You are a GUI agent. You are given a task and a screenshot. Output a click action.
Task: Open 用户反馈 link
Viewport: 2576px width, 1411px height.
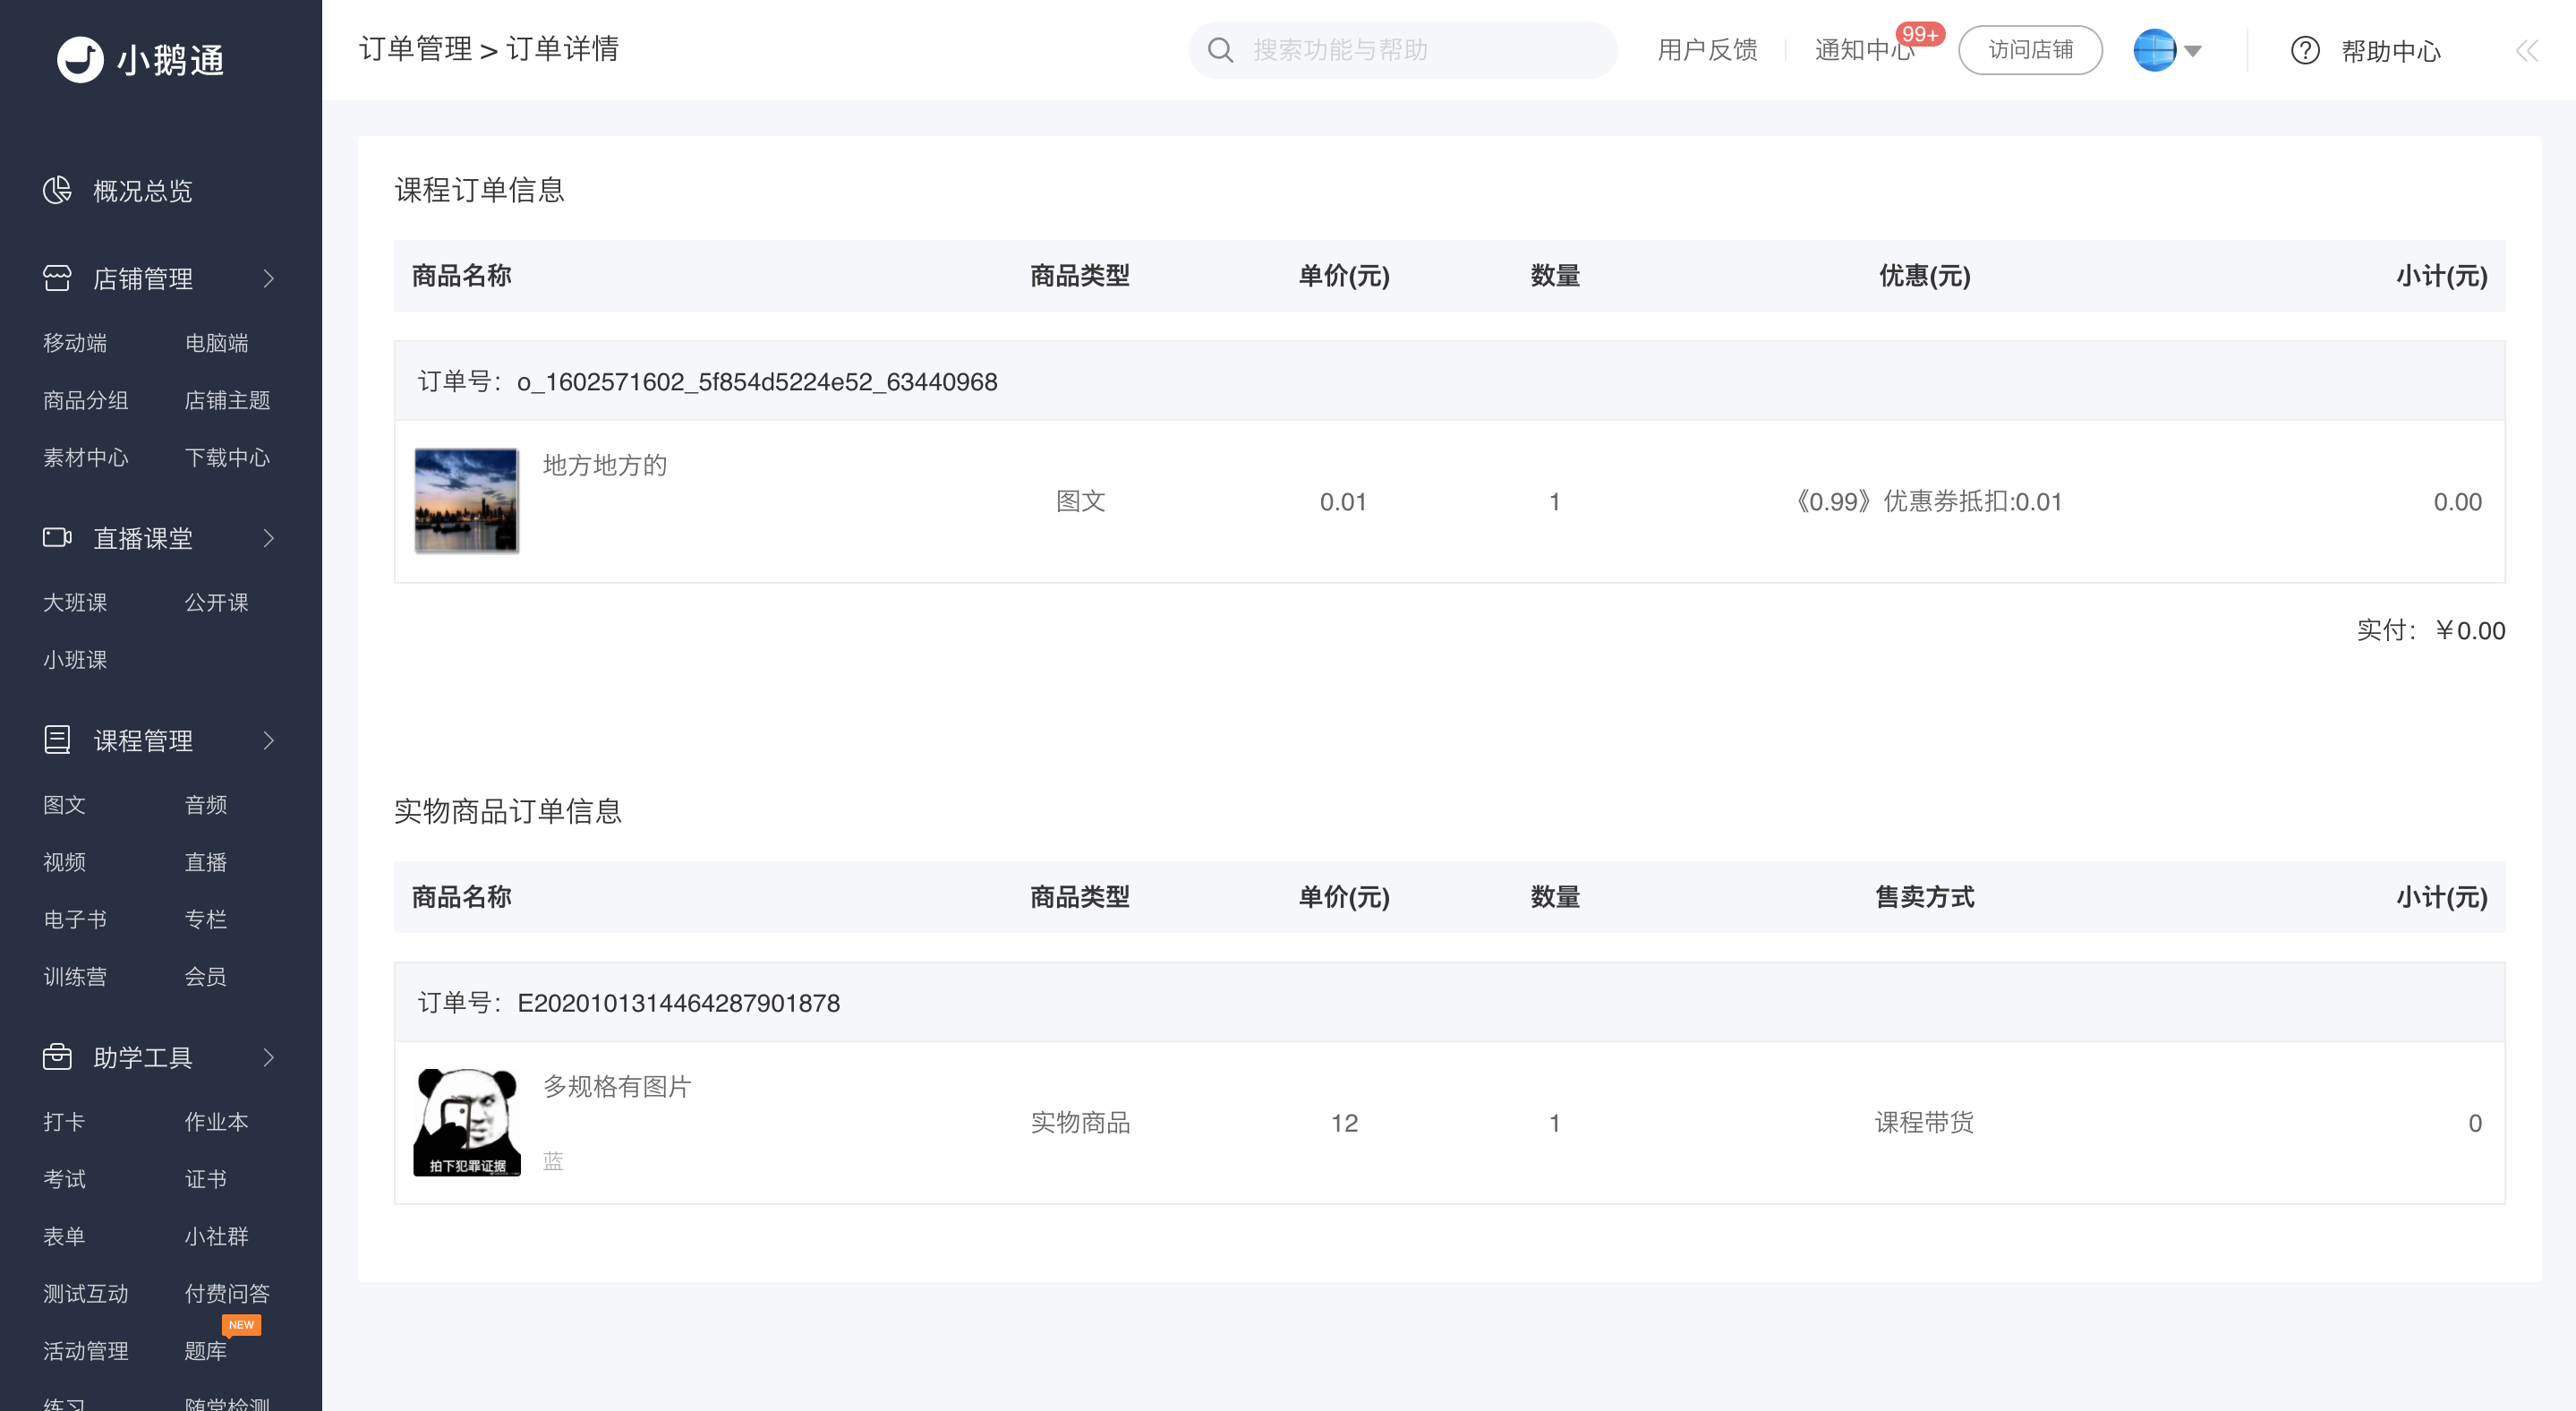click(x=1707, y=50)
